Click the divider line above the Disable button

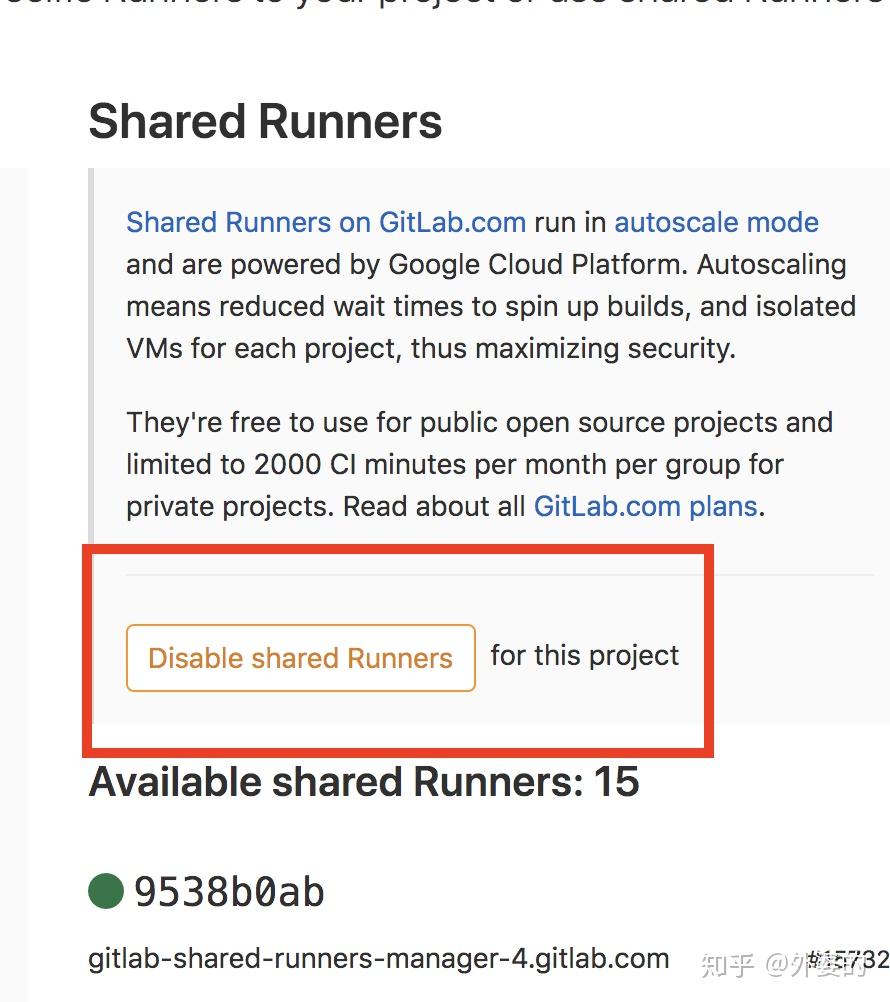click(x=500, y=575)
